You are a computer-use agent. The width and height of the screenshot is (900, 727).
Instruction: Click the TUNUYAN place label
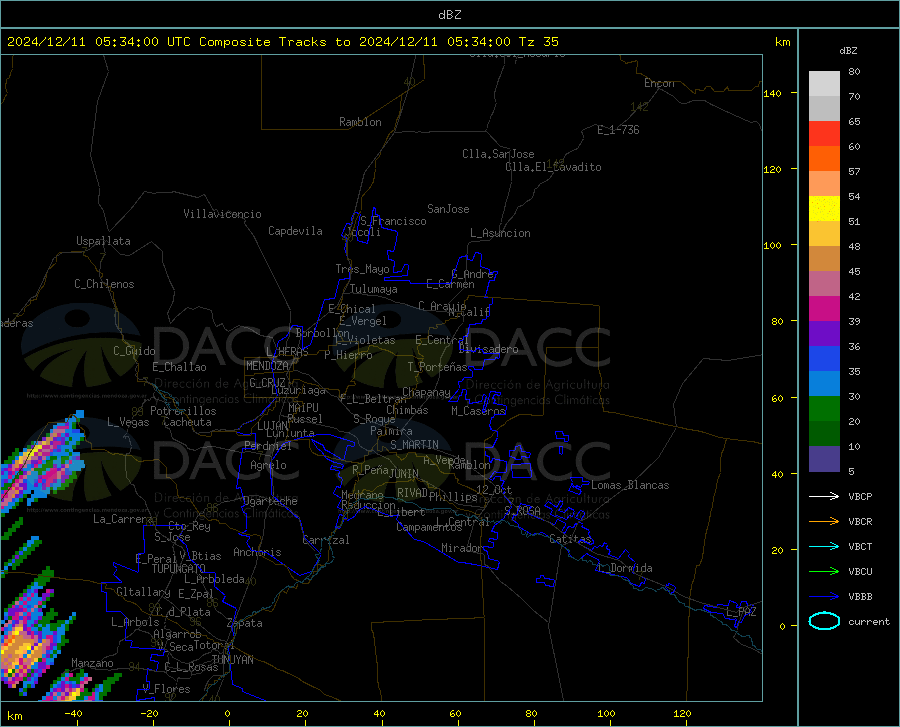[232, 660]
